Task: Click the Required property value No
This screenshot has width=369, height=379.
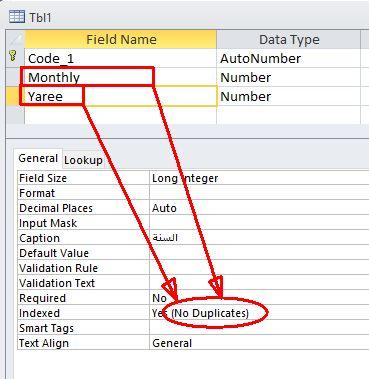Action: pyautogui.click(x=259, y=298)
